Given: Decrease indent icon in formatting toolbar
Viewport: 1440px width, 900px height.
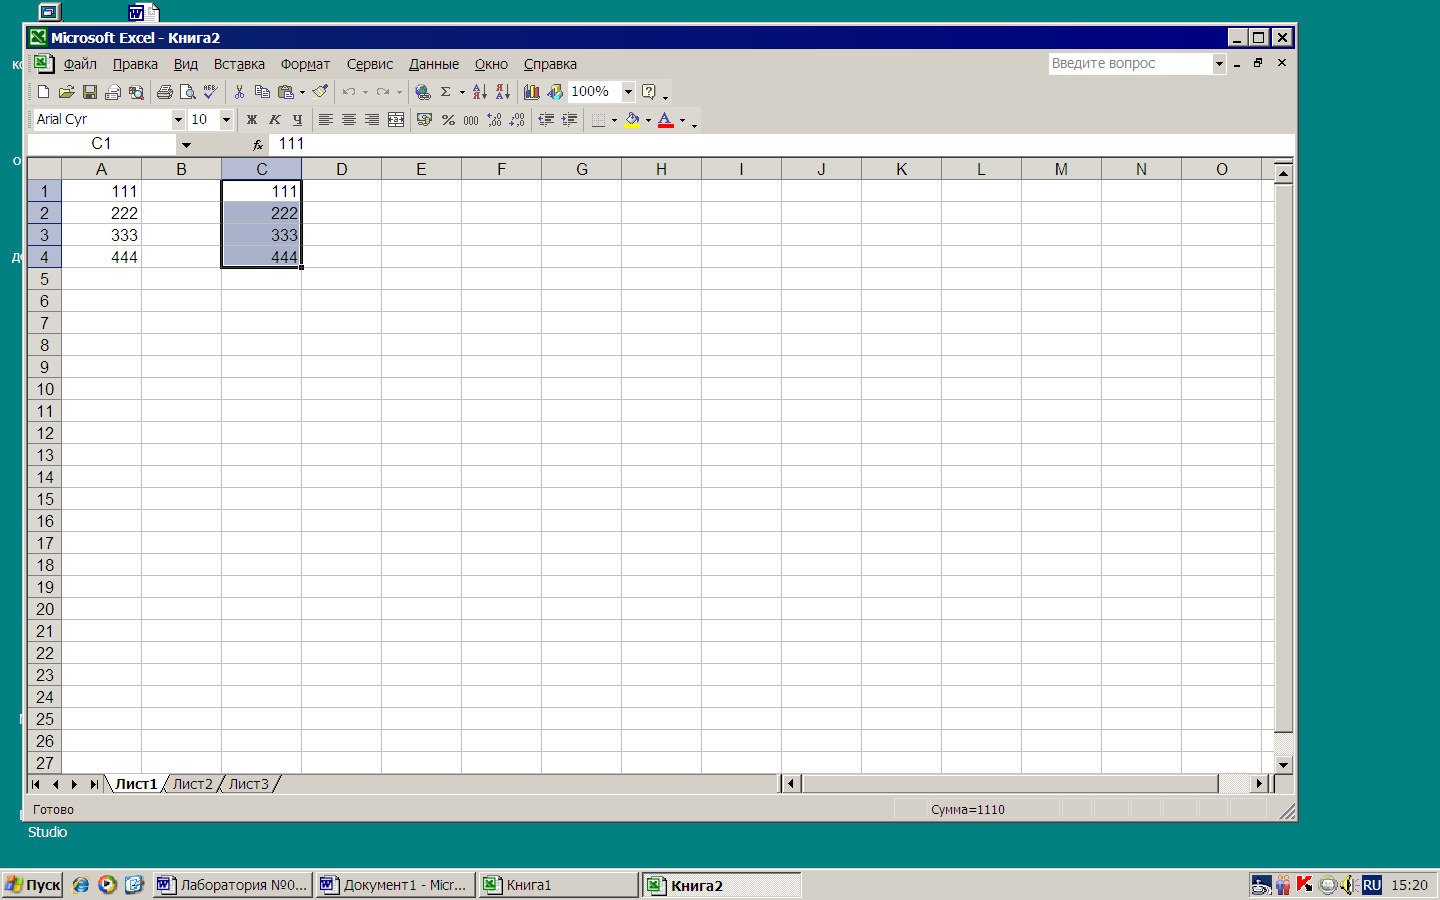Looking at the screenshot, I should 546,120.
